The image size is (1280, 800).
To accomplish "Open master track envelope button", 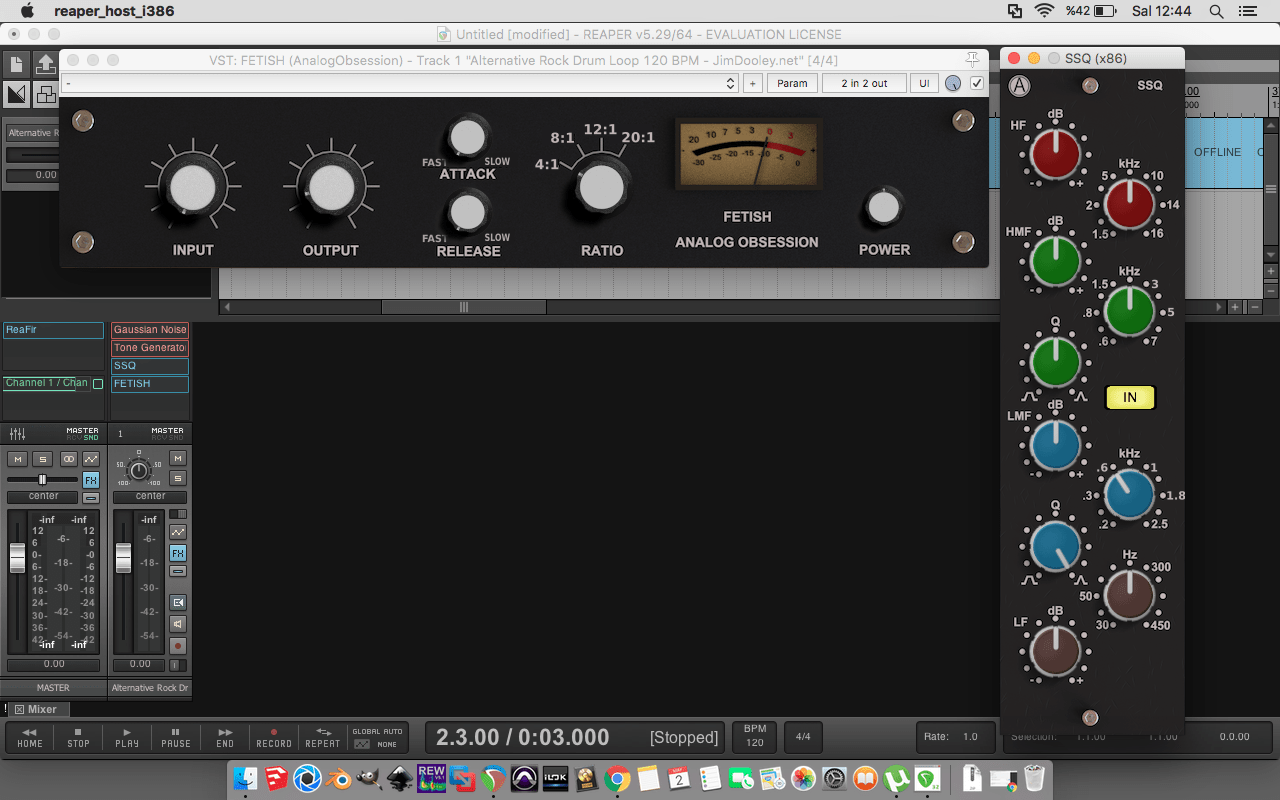I will coord(91,459).
